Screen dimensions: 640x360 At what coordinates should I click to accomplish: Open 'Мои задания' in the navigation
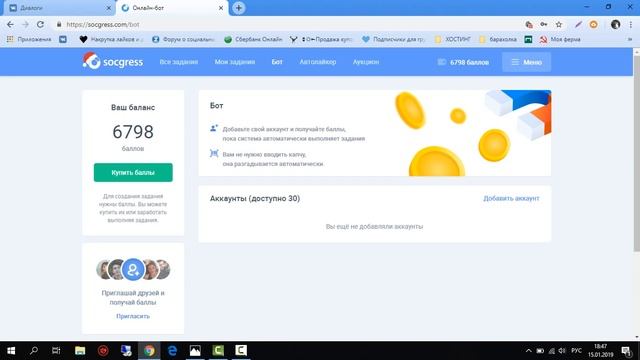click(x=235, y=62)
